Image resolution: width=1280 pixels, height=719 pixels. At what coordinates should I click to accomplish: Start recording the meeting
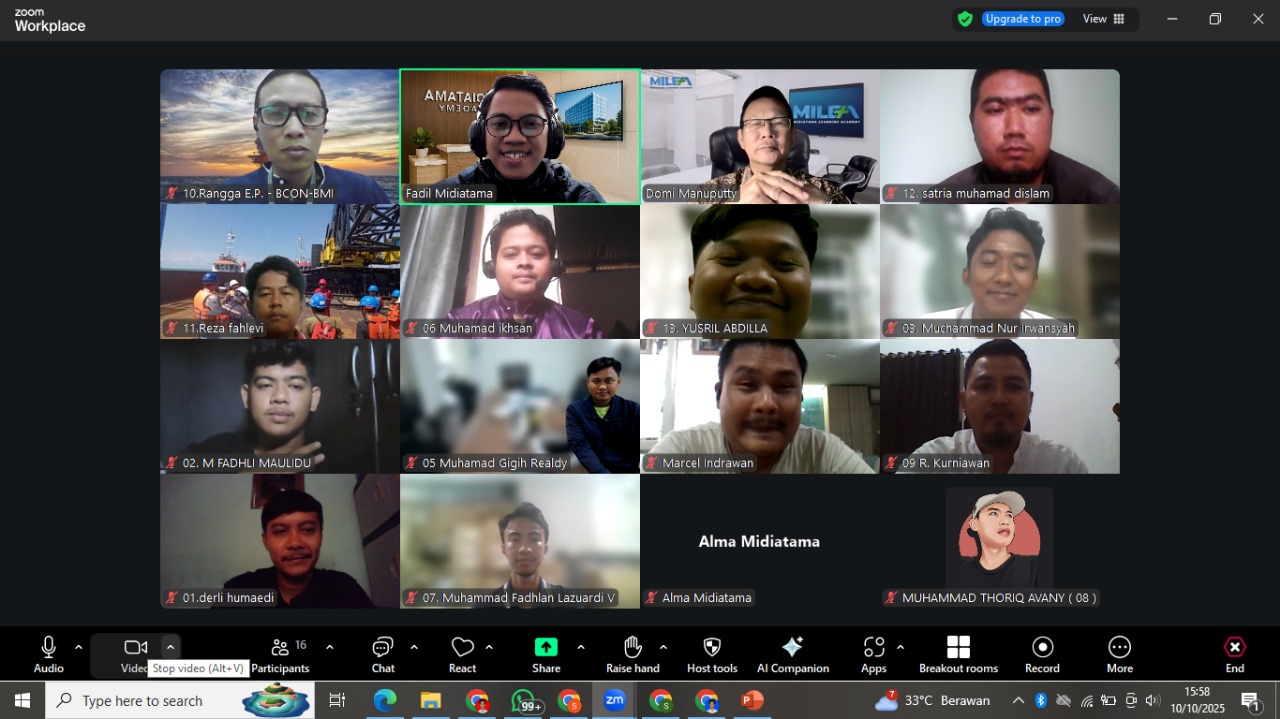pos(1042,654)
